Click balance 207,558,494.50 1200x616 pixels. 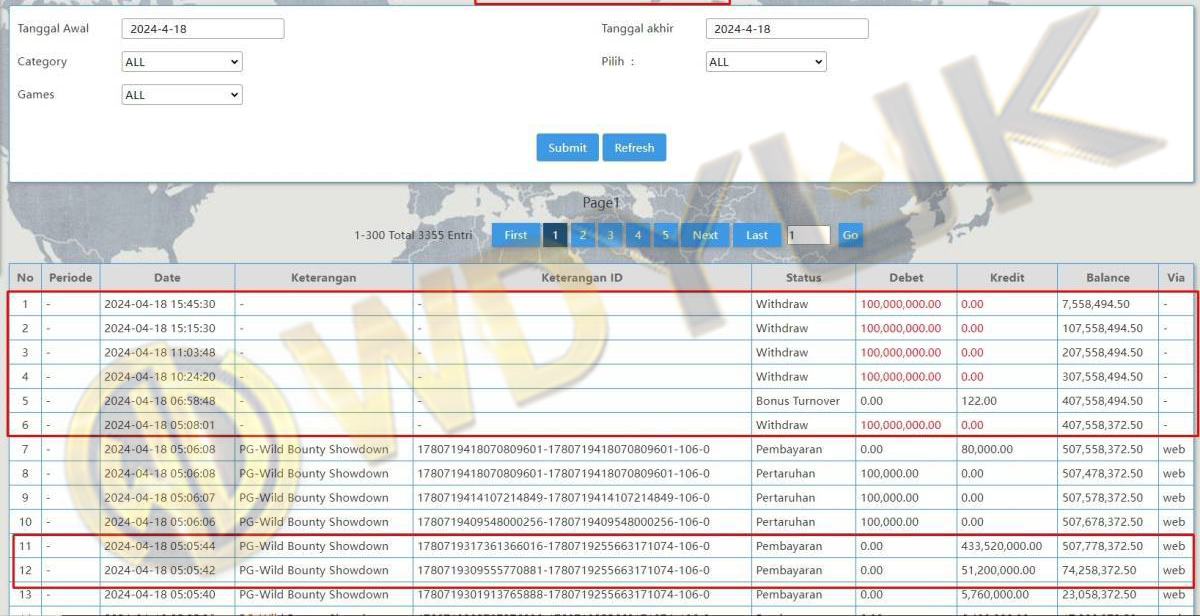(x=1102, y=352)
